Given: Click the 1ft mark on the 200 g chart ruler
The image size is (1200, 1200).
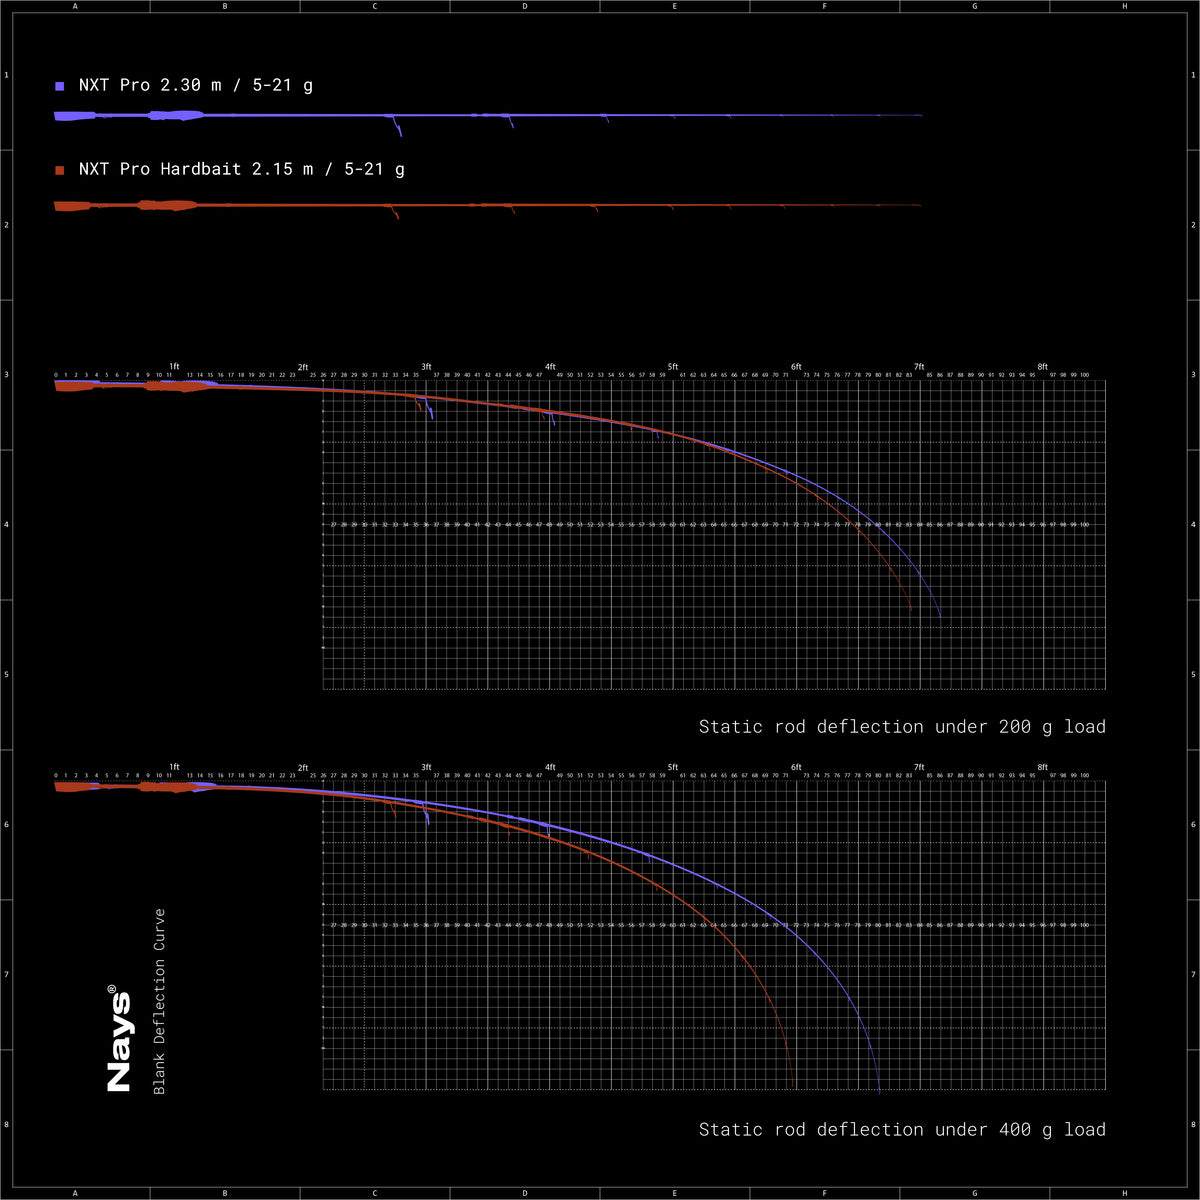Looking at the screenshot, I should [x=174, y=367].
